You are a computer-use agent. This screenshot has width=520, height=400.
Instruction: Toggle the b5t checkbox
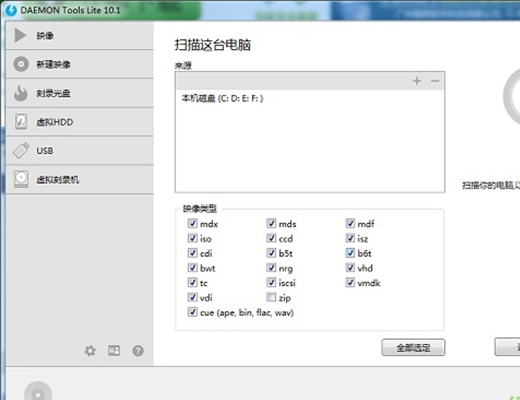point(271,253)
